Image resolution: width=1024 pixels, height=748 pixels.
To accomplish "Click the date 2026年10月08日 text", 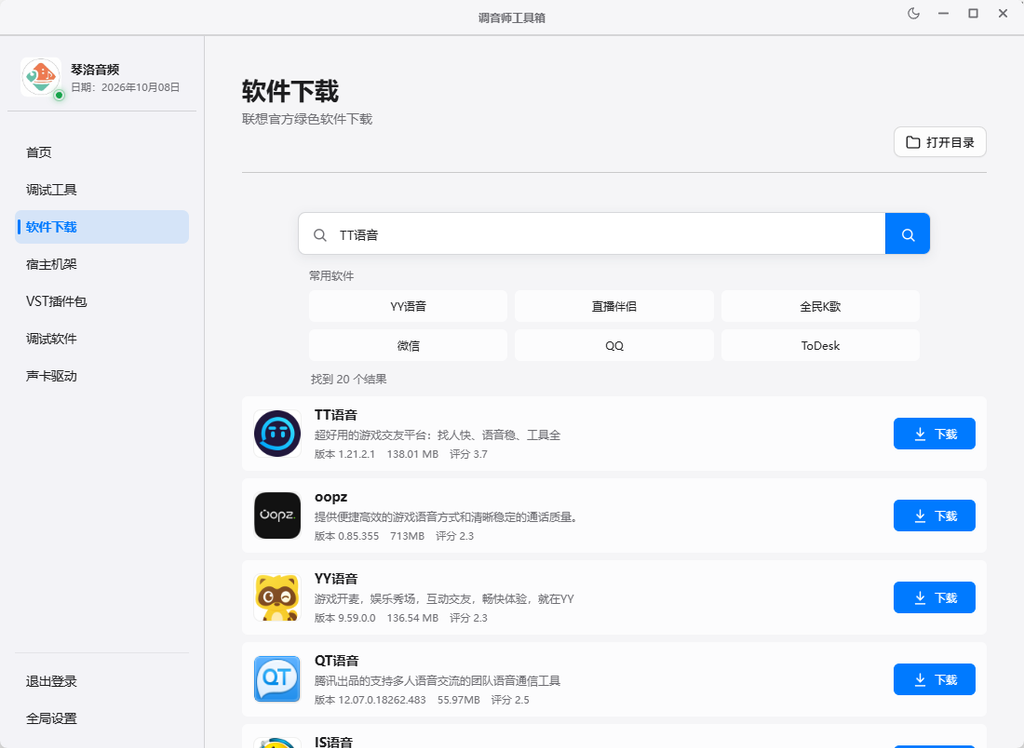I will point(140,87).
